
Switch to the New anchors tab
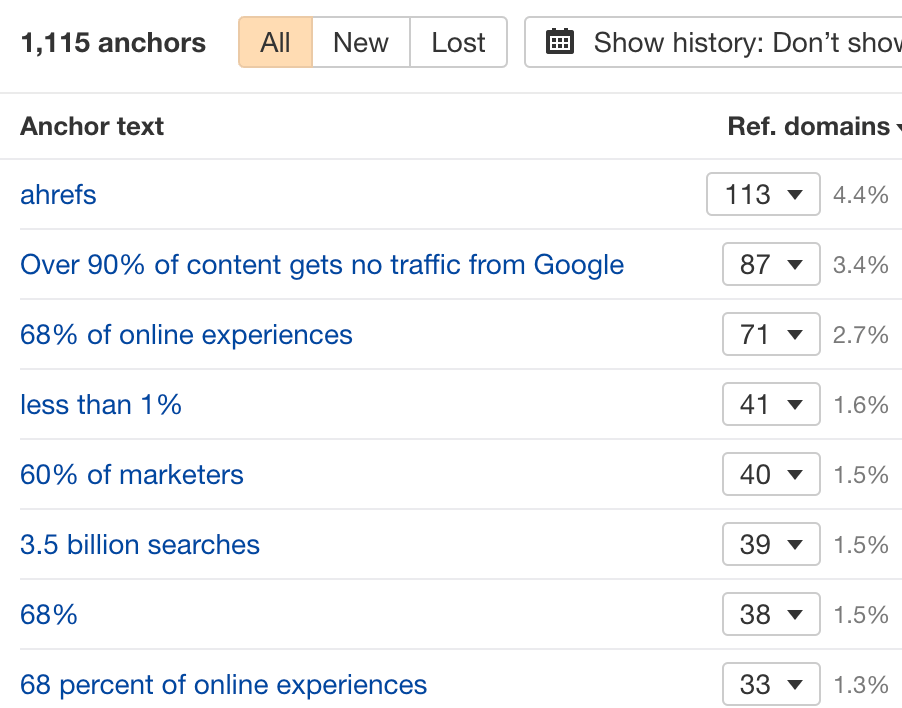360,42
